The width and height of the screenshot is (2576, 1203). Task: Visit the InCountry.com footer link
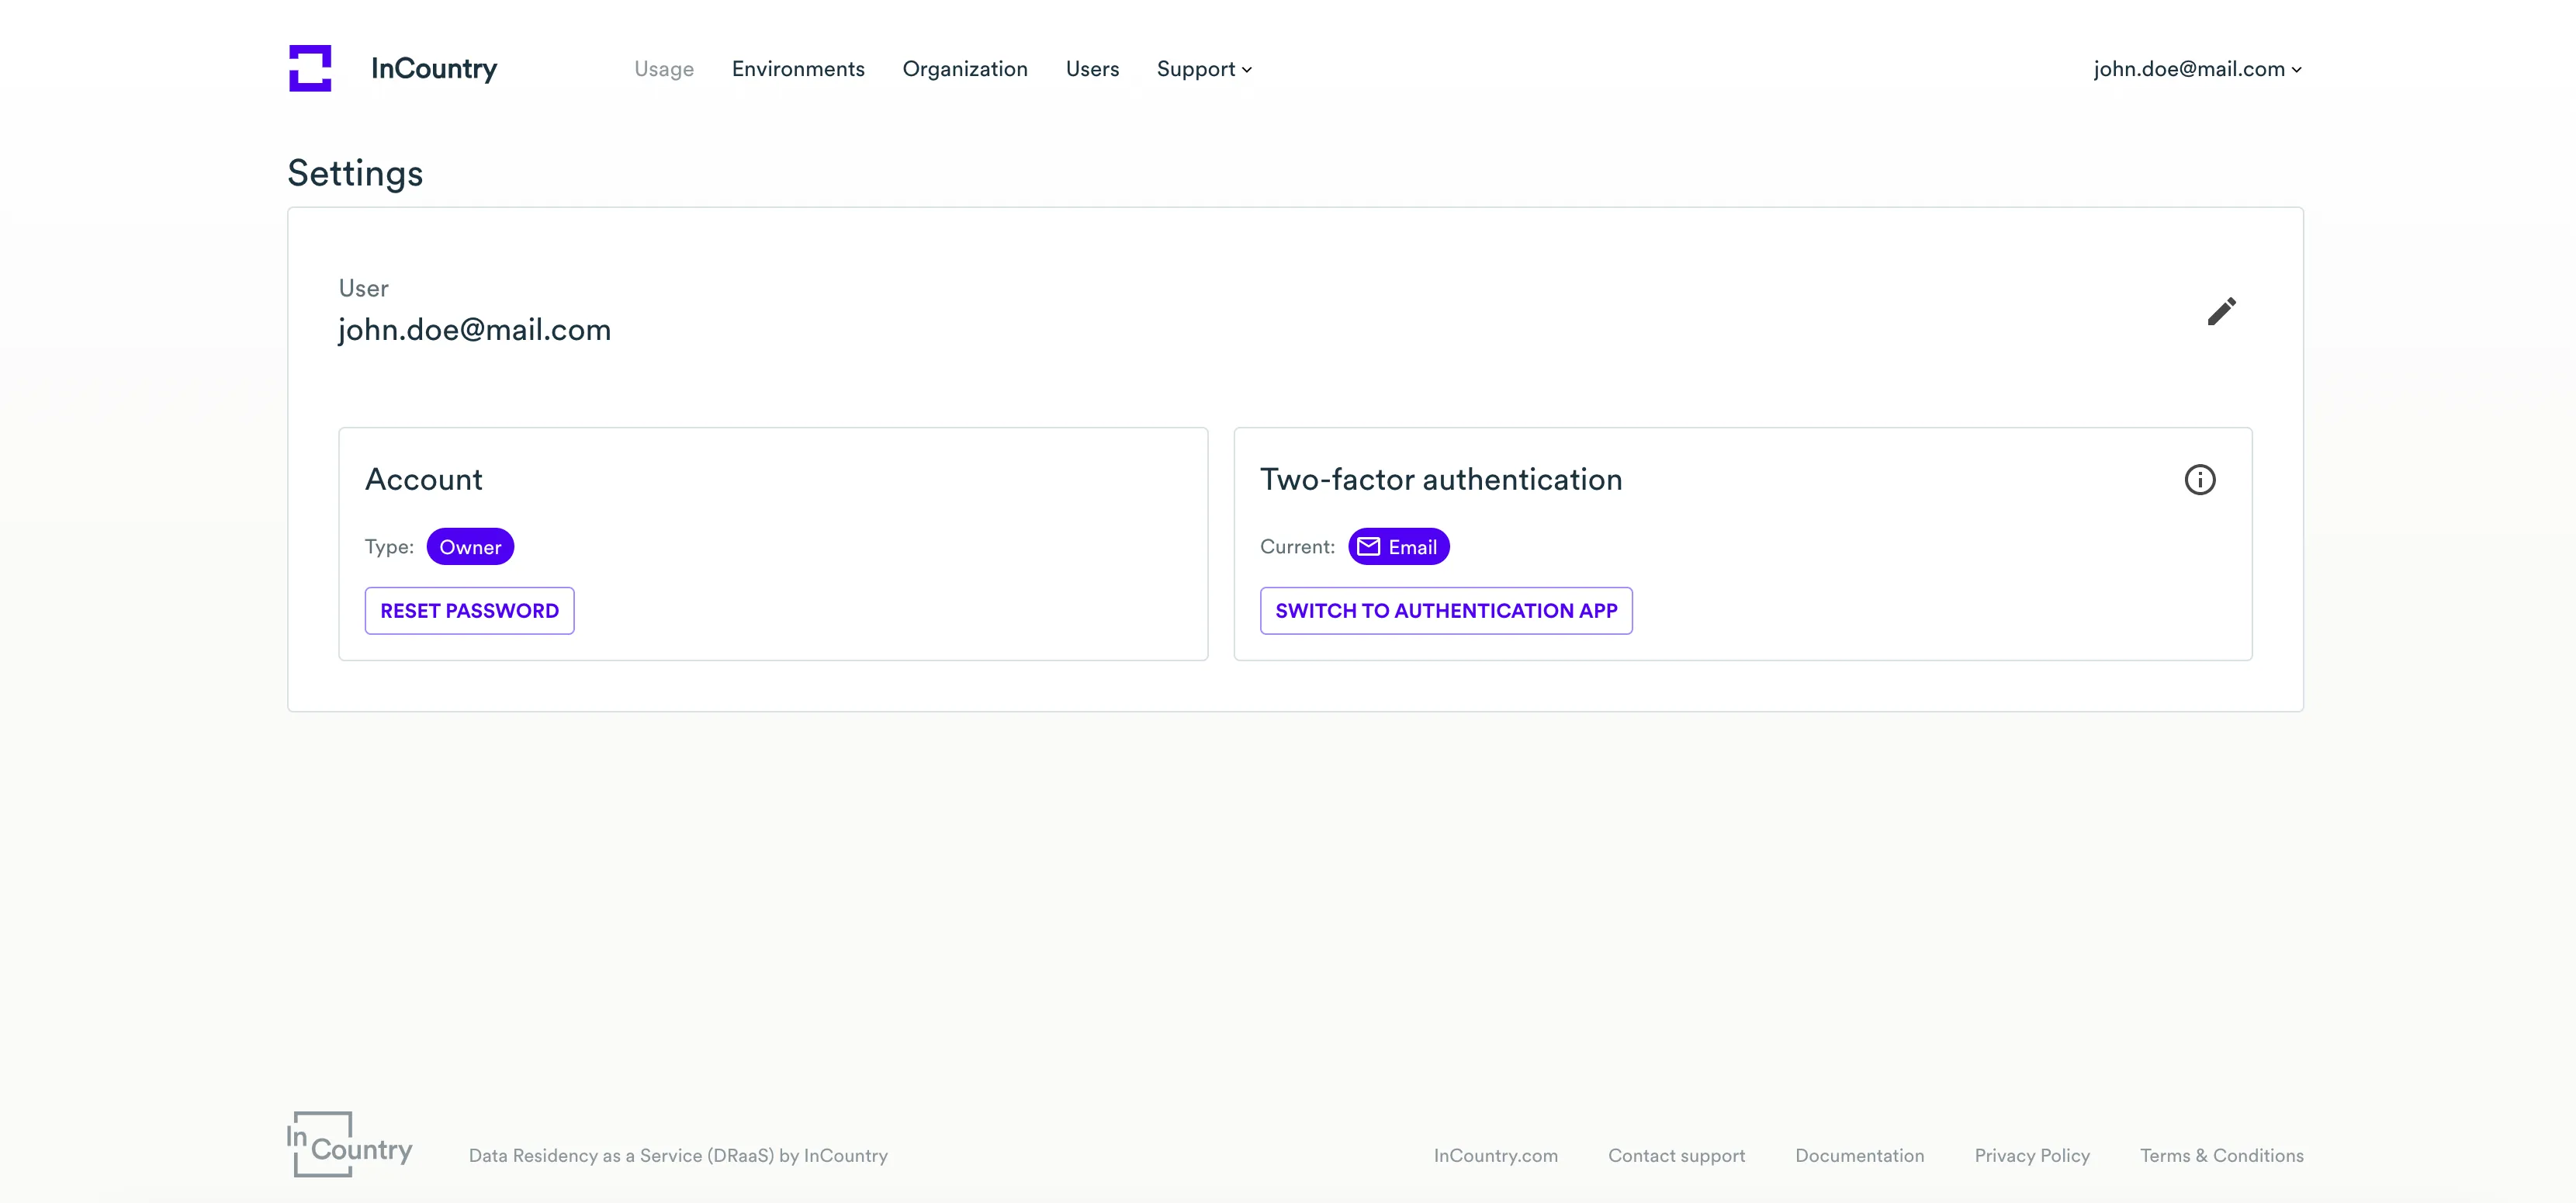(1495, 1156)
